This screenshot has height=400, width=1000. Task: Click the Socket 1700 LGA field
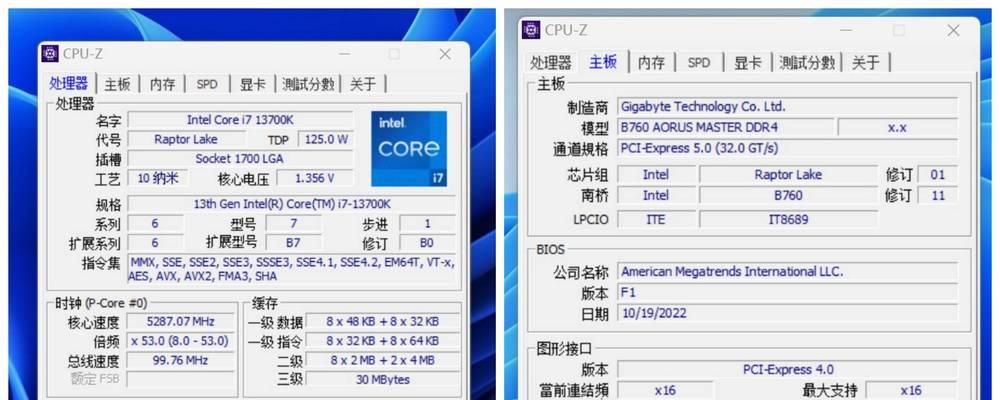point(240,159)
